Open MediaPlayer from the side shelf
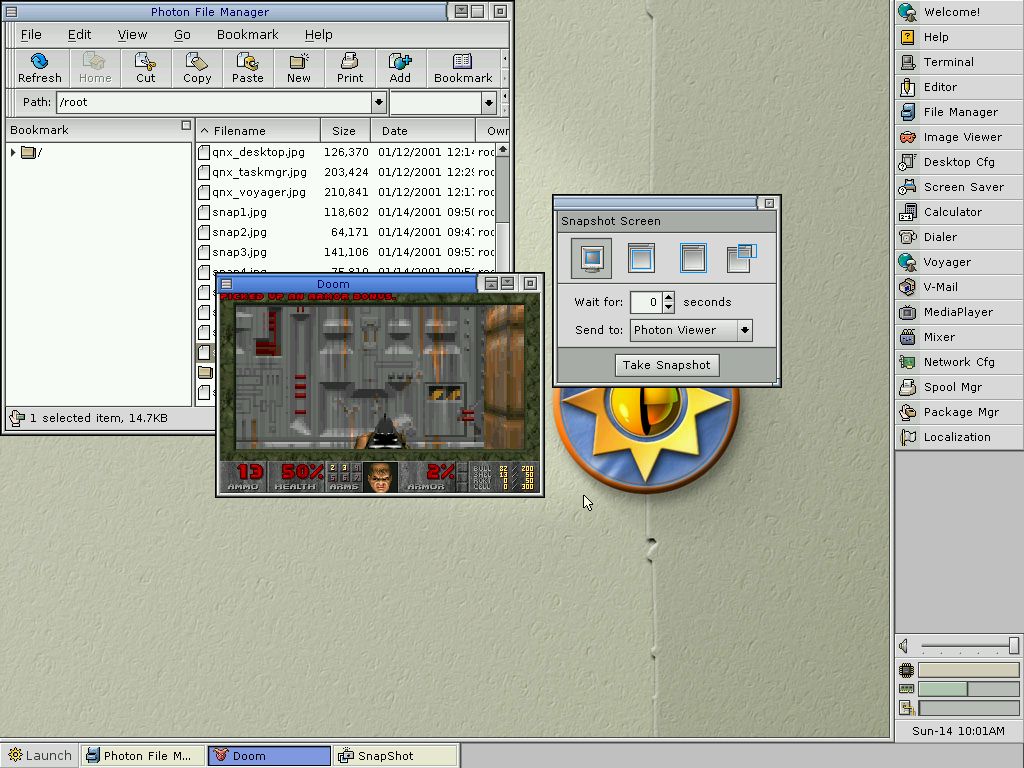Viewport: 1024px width, 768px height. pos(957,312)
